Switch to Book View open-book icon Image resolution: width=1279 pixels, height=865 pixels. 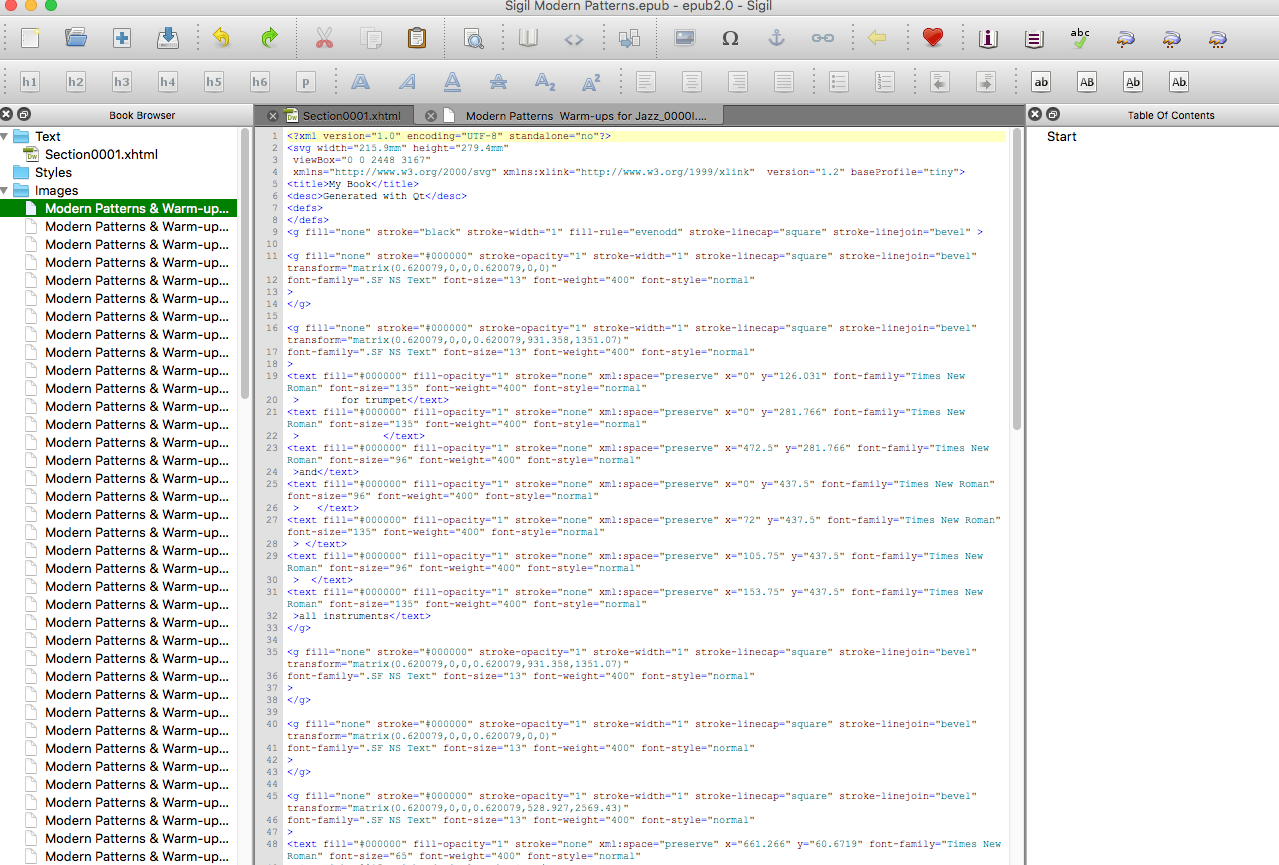click(528, 38)
